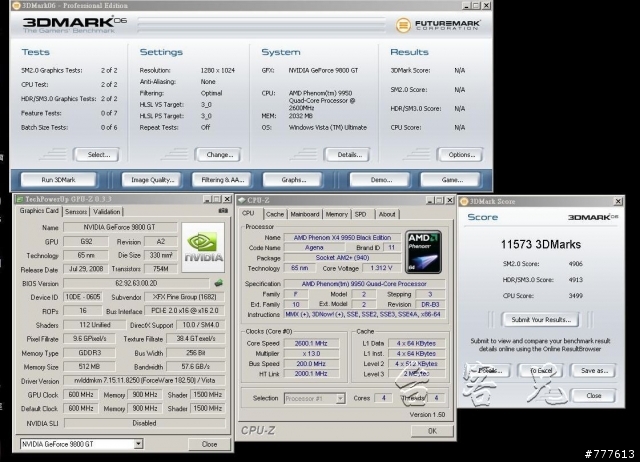Click Close button in 3DMark Score window
This screenshot has height=462, width=640.
593,395
